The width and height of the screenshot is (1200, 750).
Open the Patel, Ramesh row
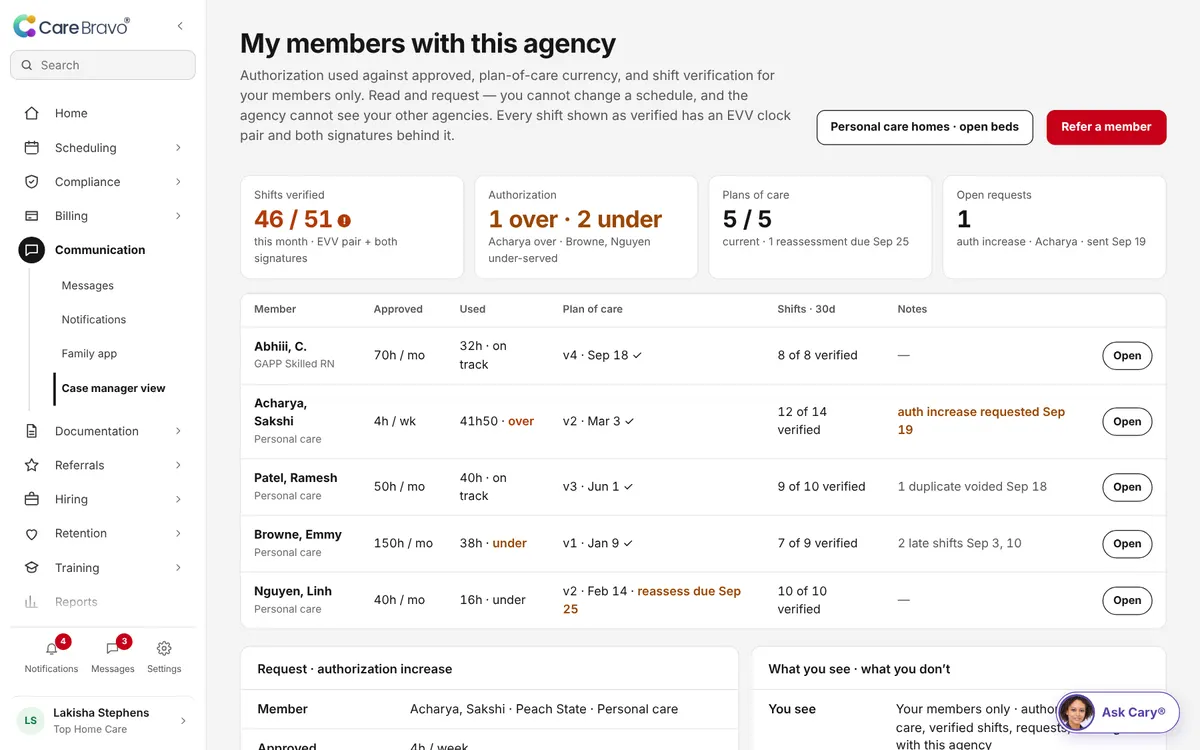pos(1127,487)
